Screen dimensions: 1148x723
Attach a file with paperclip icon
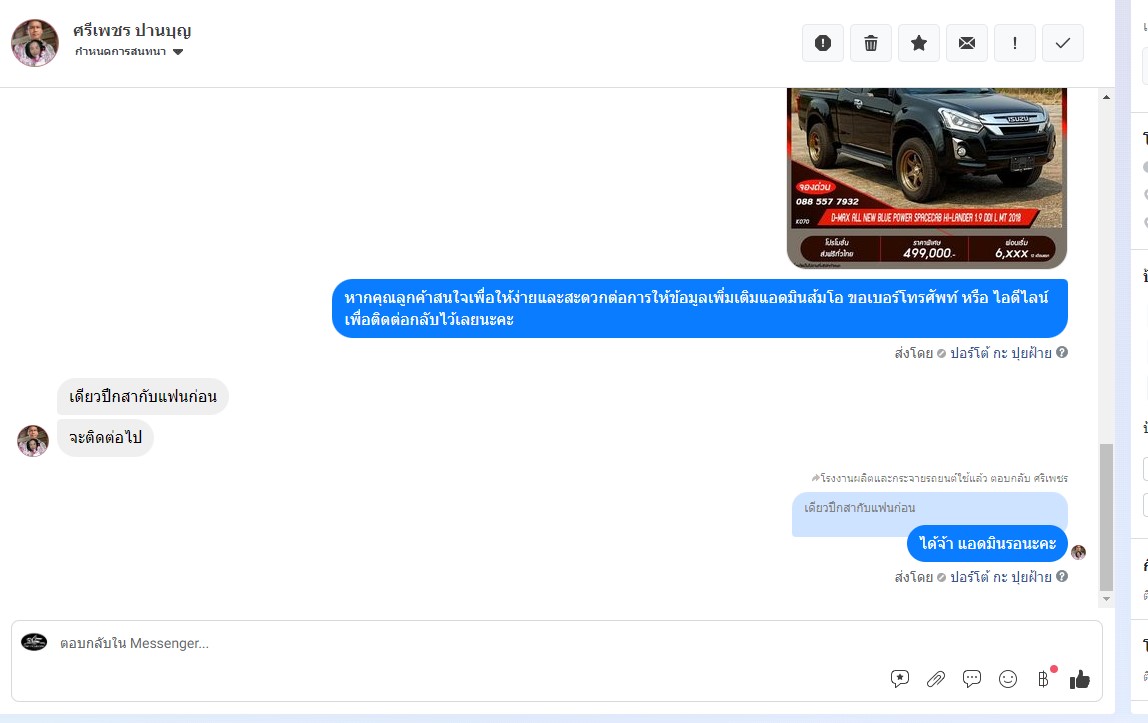point(936,679)
